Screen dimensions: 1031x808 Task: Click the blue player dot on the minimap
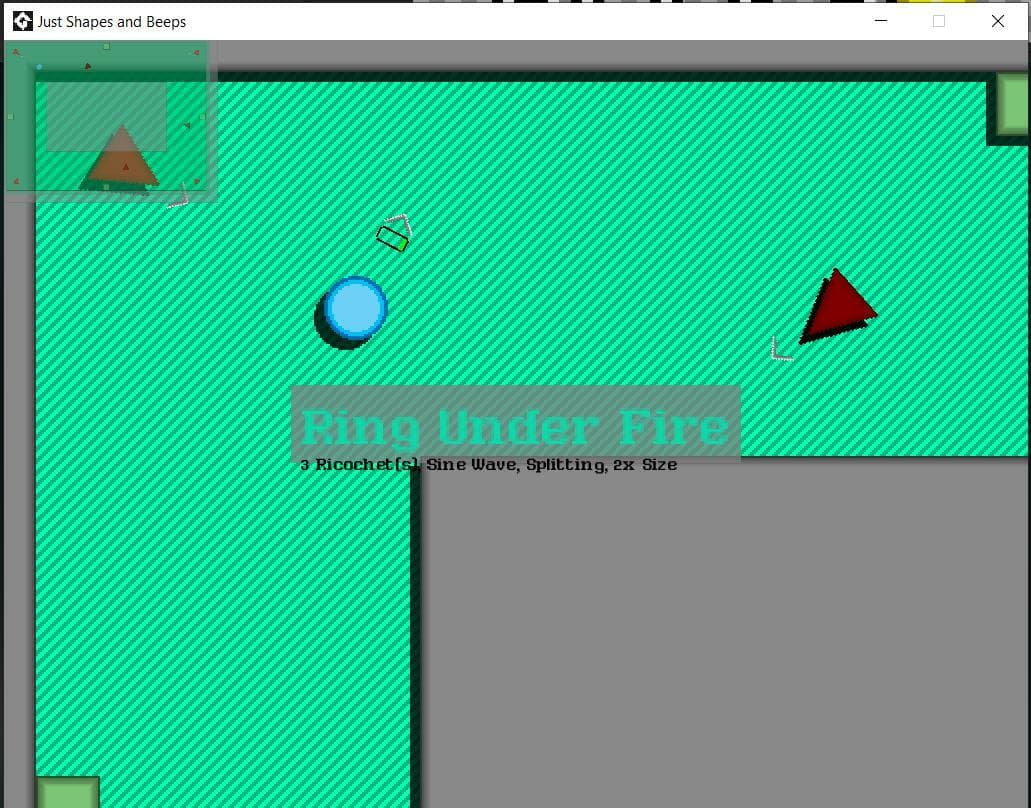(x=39, y=67)
